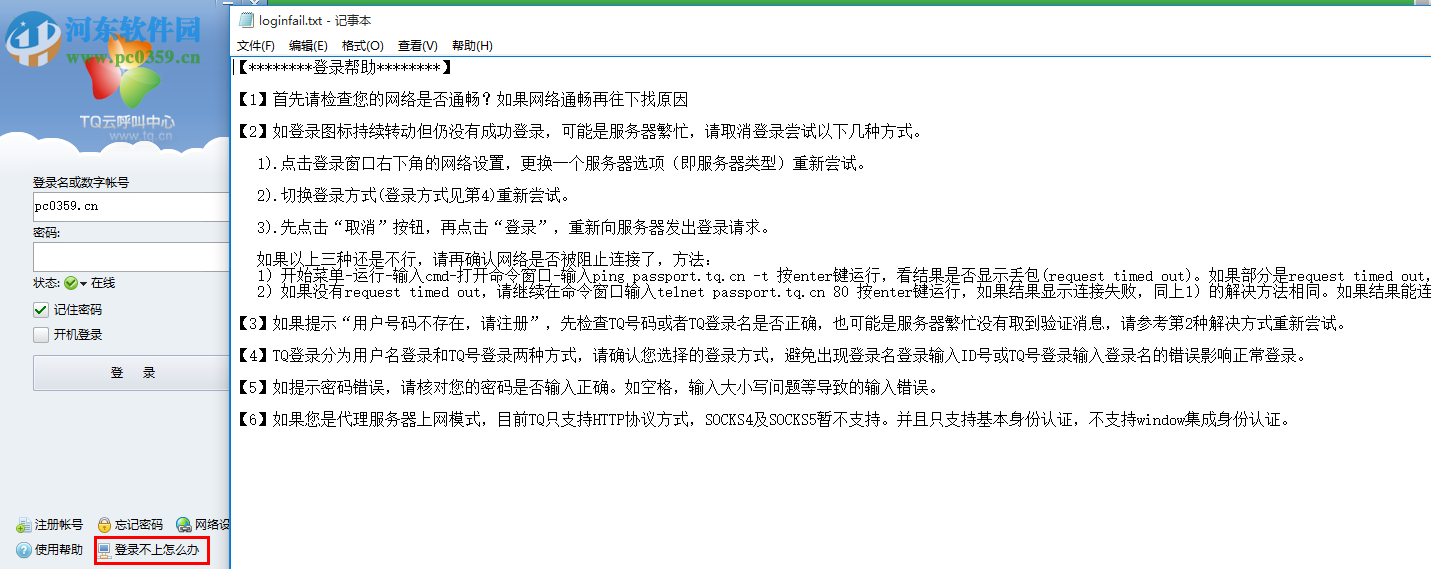Image resolution: width=1431 pixels, height=569 pixels.
Task: Click the 登录名或数字帐号 label
Action: (x=81, y=183)
